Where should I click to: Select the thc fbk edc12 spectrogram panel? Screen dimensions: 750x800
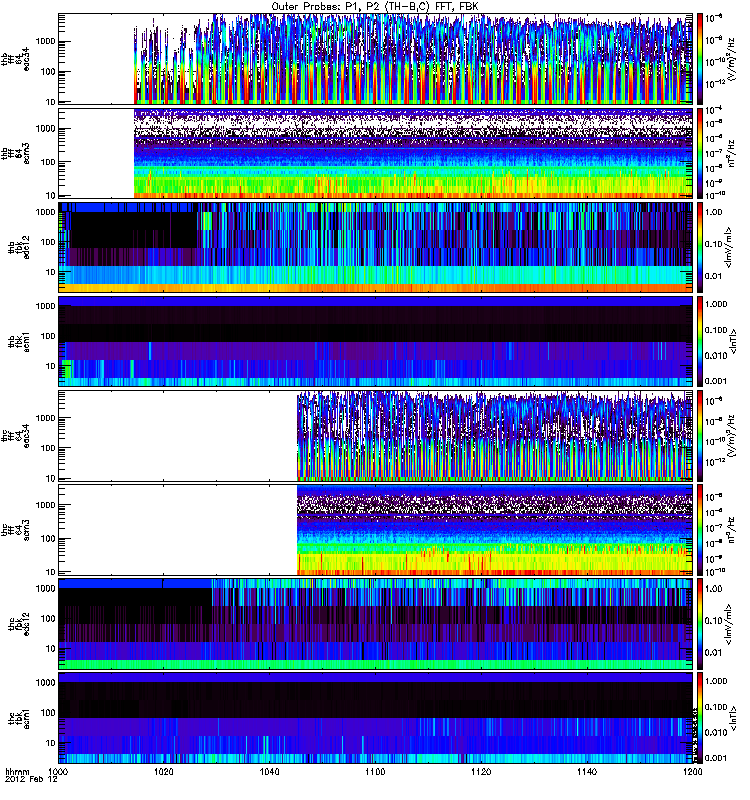pos(376,624)
